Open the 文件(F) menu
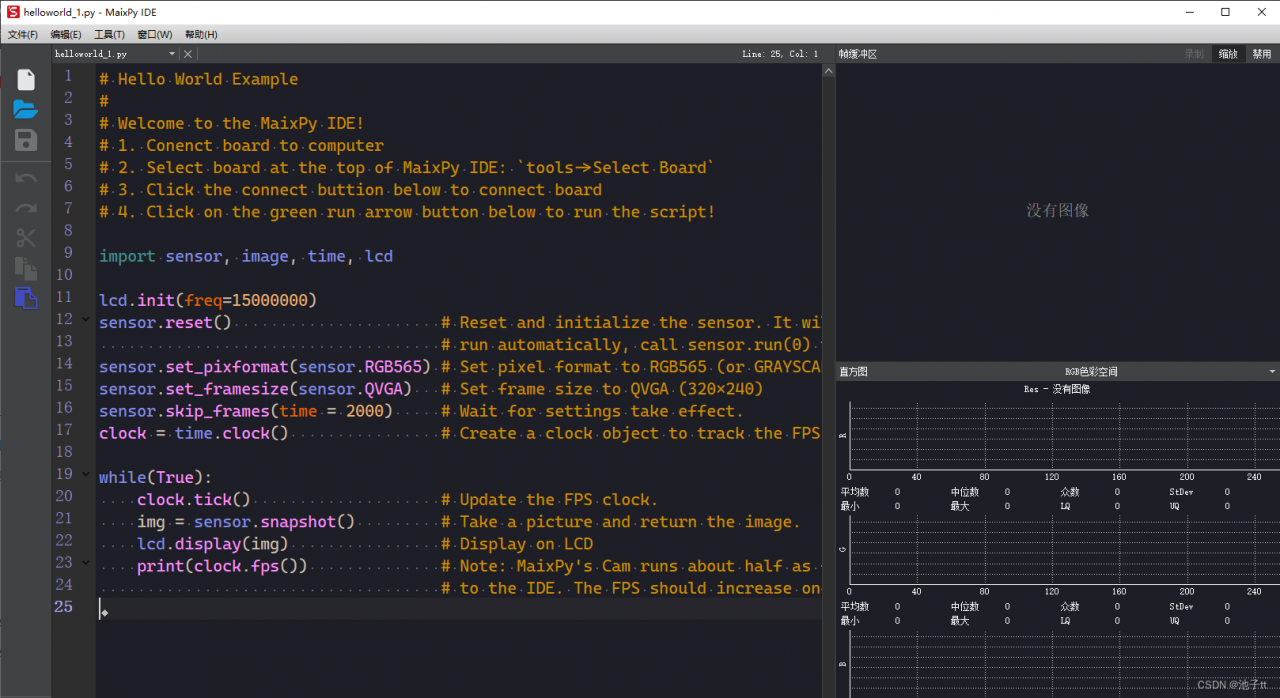Image resolution: width=1280 pixels, height=698 pixels. point(23,34)
